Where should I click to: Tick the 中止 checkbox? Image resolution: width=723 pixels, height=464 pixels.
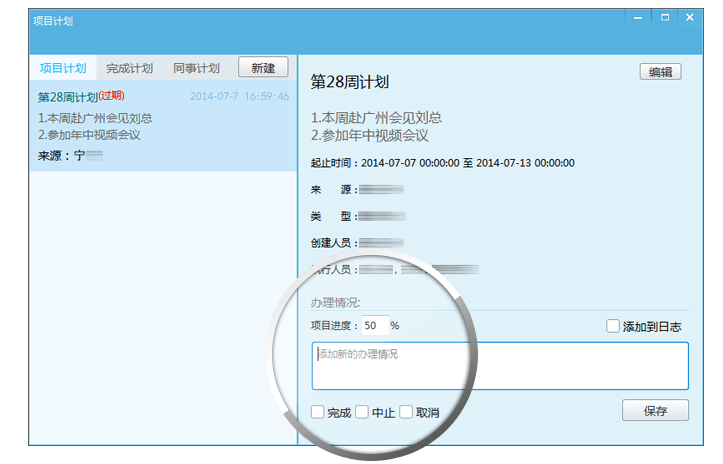pos(362,412)
